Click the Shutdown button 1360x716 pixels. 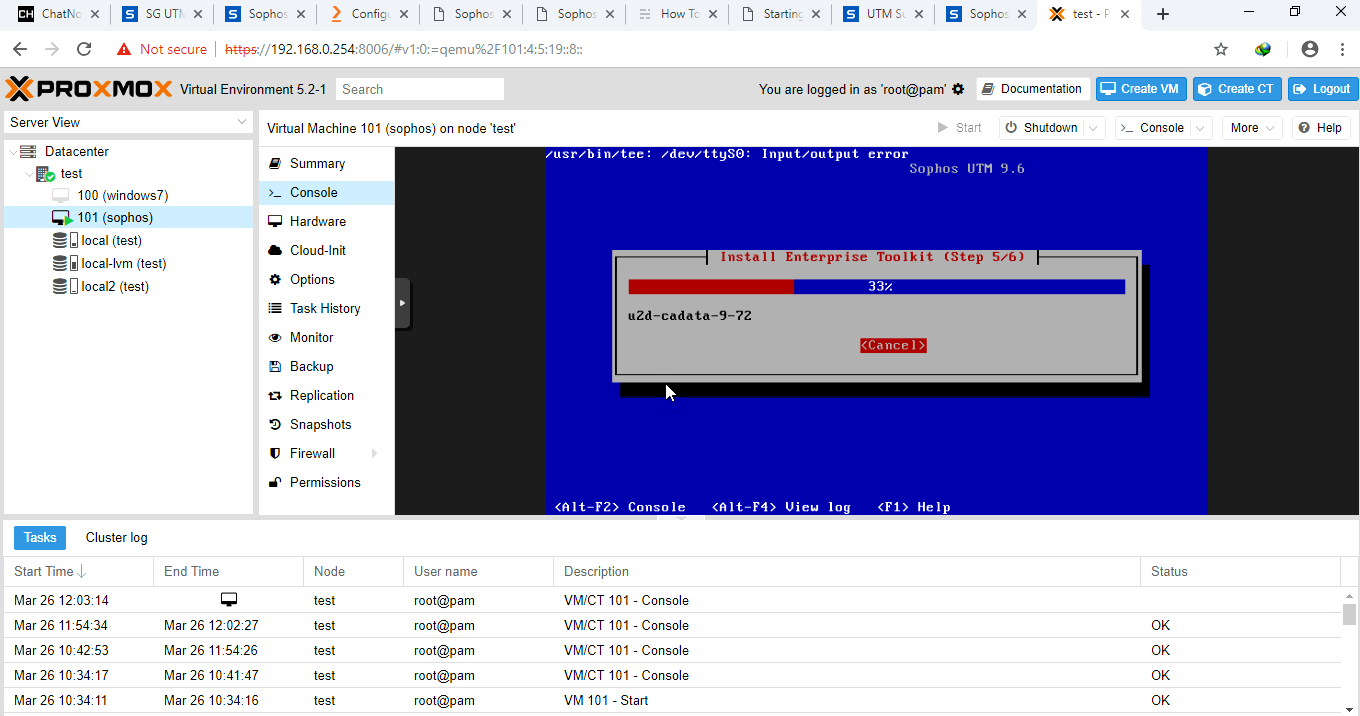click(1040, 128)
